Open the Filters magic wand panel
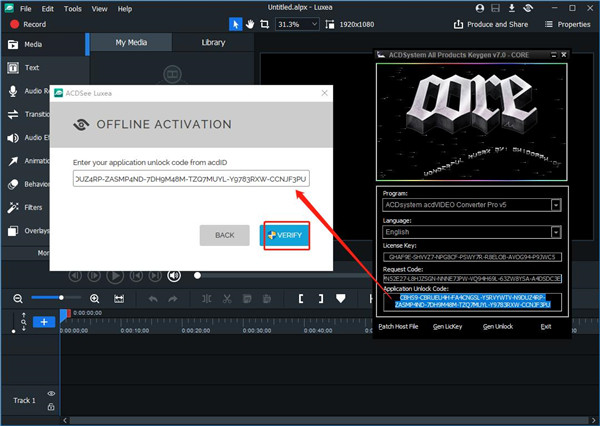Viewport: 600px width, 426px height. click(26, 207)
